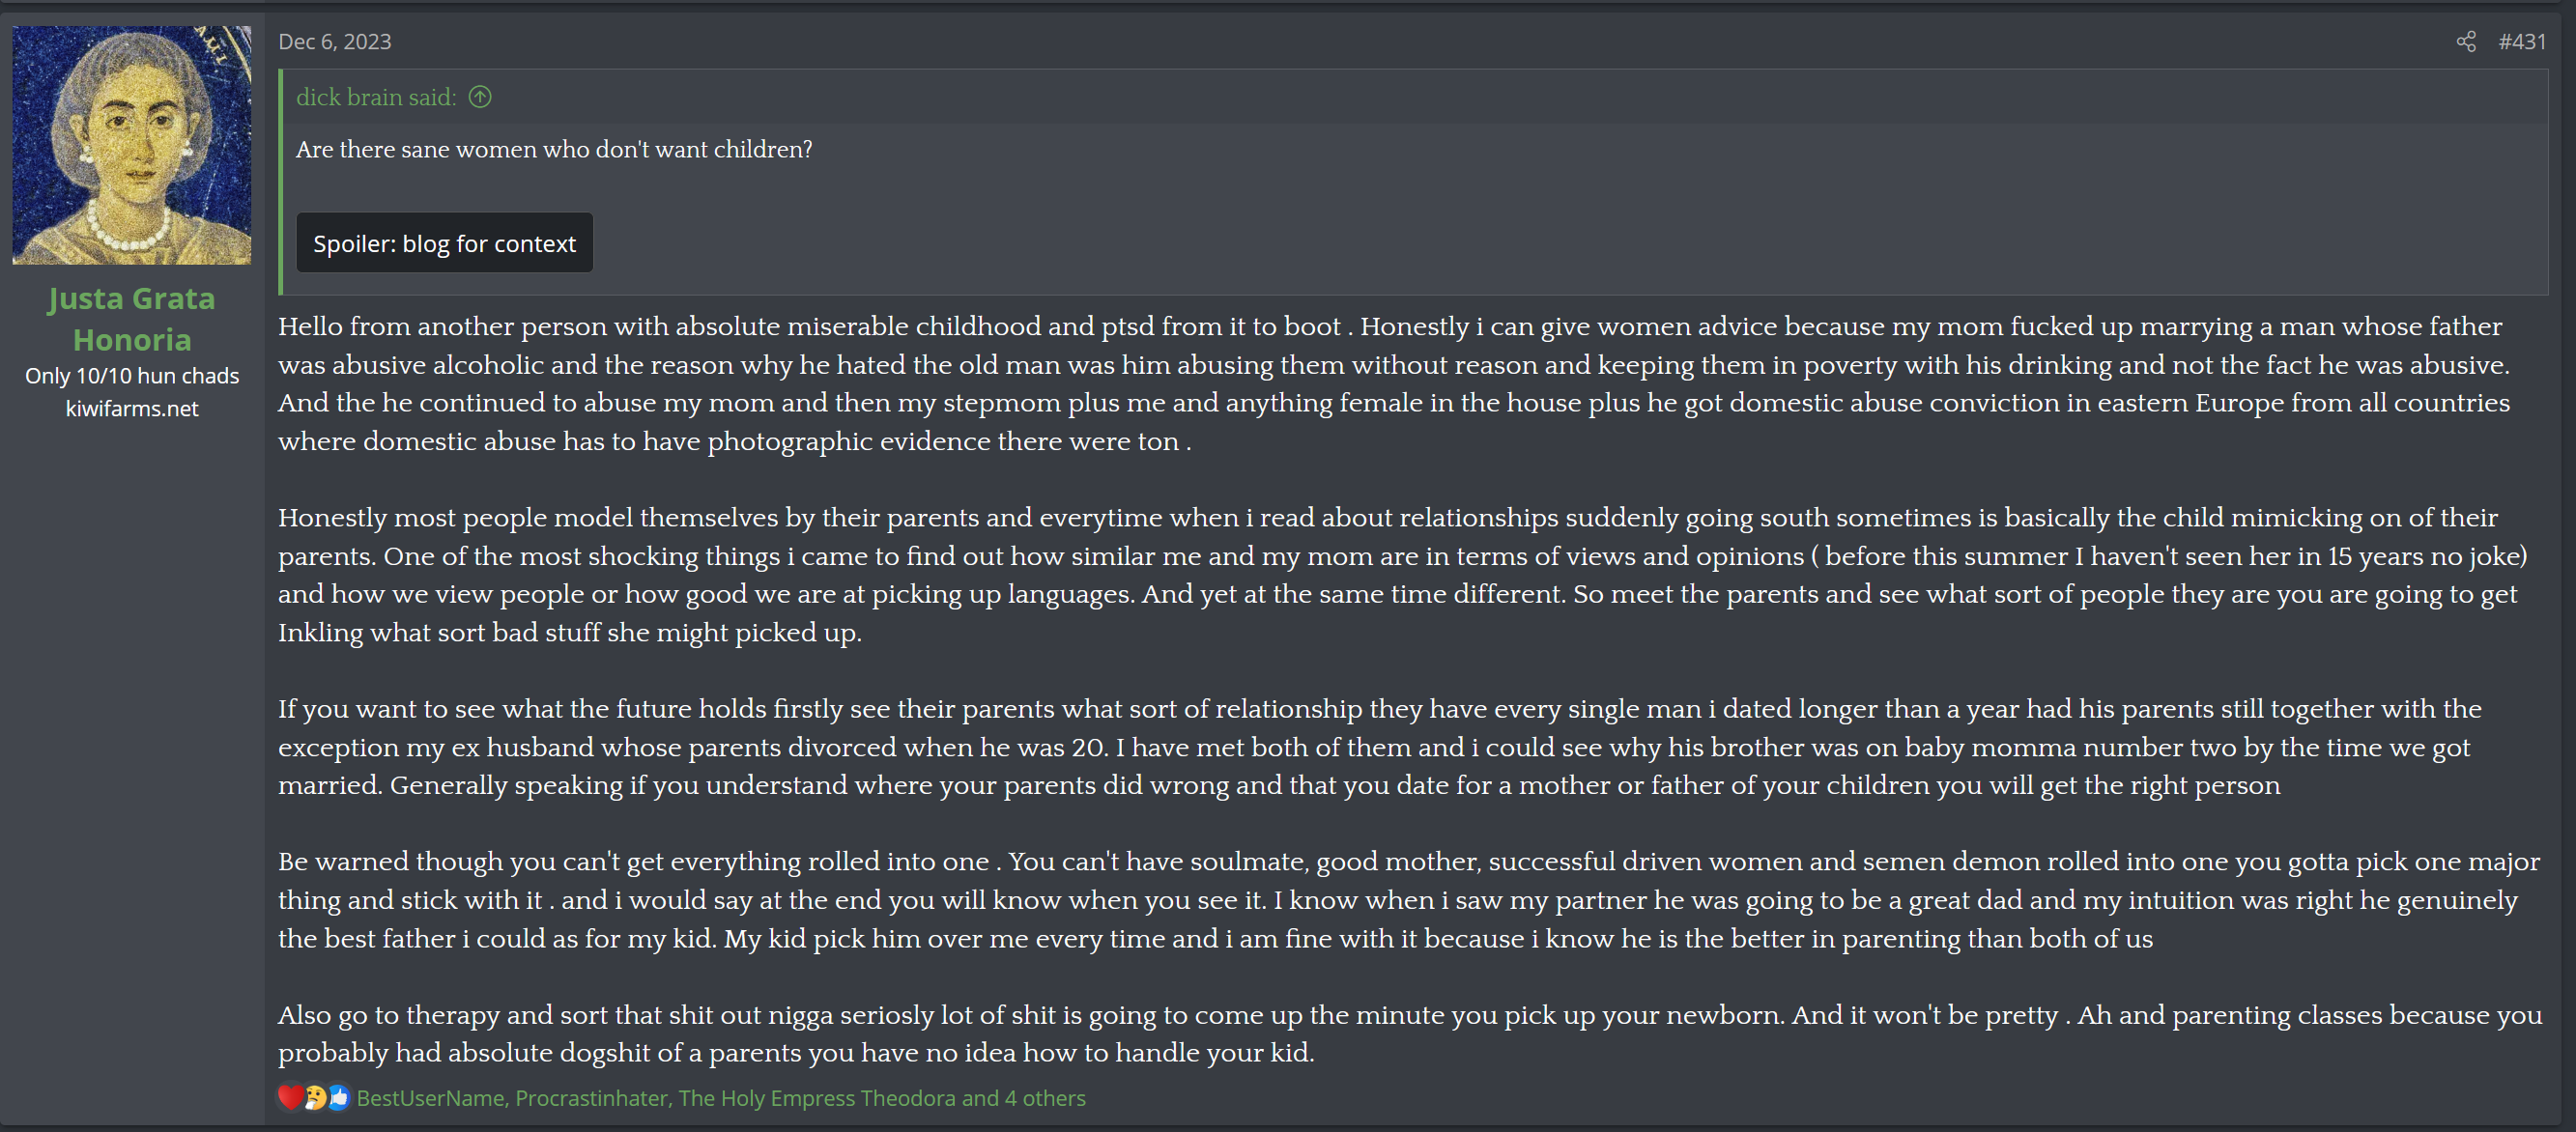Viewport: 2576px width, 1132px height.
Task: Click the jump-to-quoted-post arrow icon
Action: (480, 97)
